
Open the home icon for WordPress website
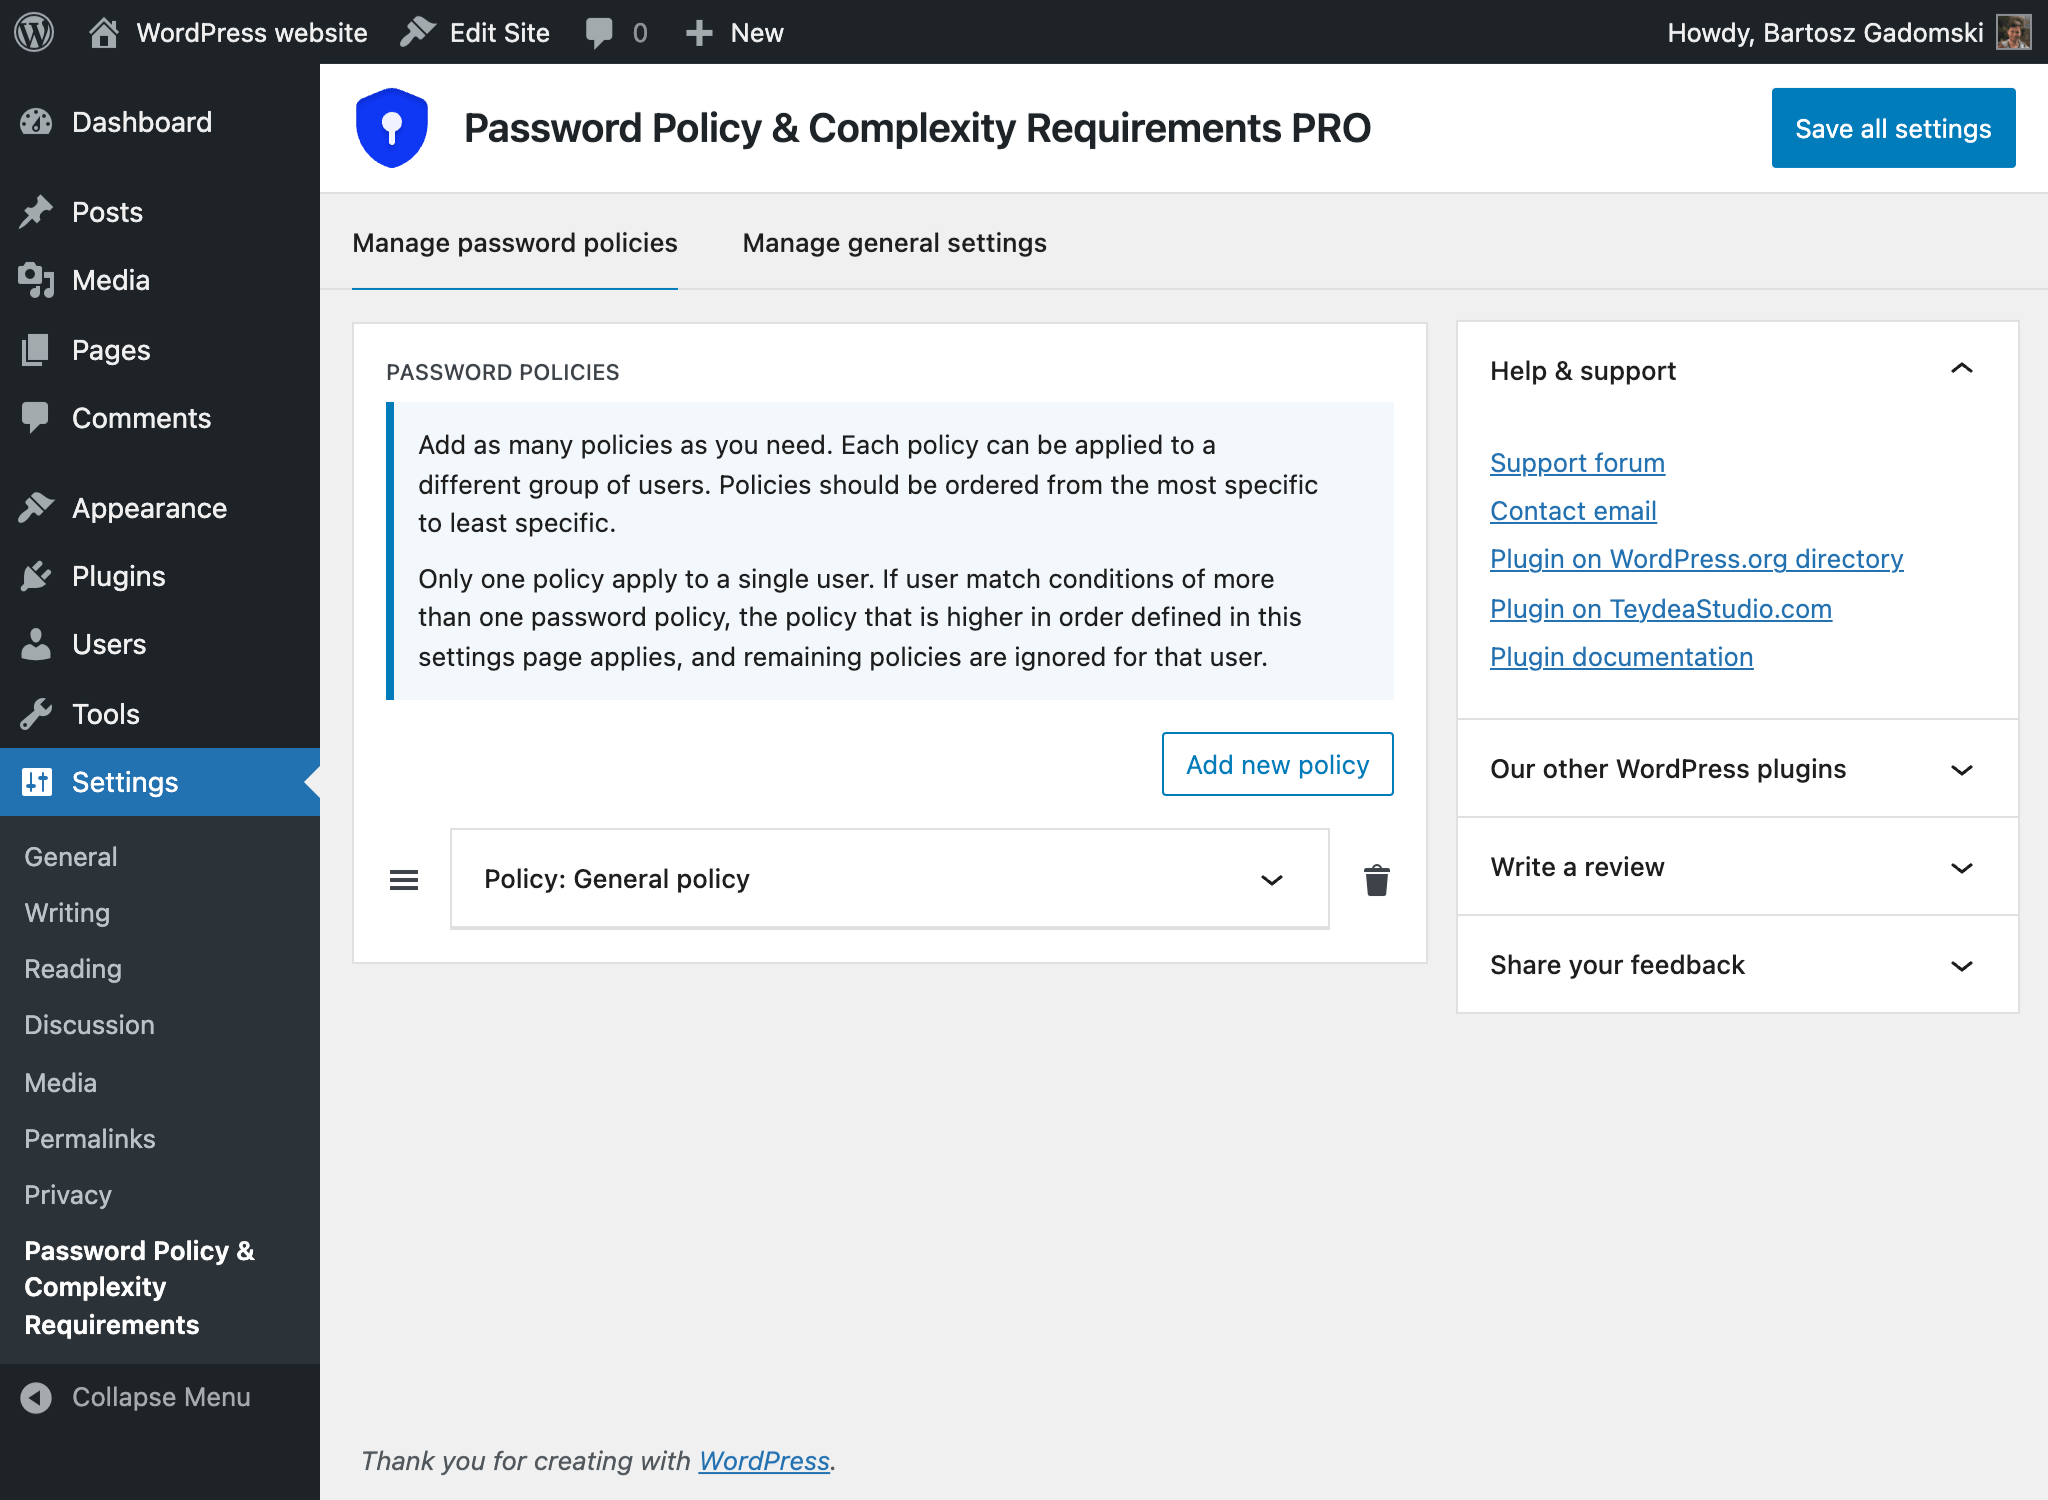pyautogui.click(x=103, y=33)
